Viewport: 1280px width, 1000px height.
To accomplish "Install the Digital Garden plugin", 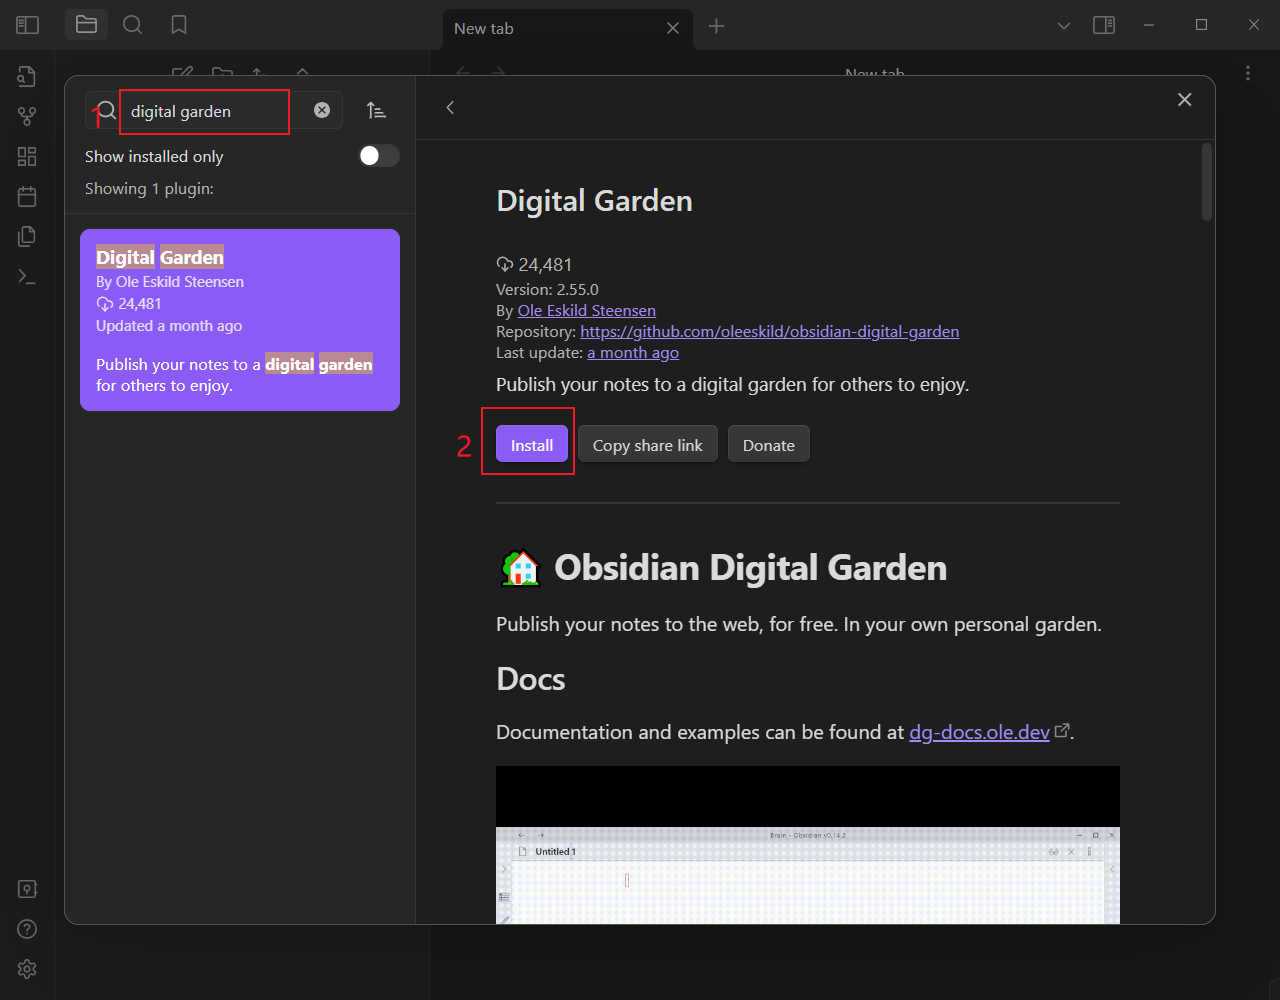I will (x=530, y=443).
